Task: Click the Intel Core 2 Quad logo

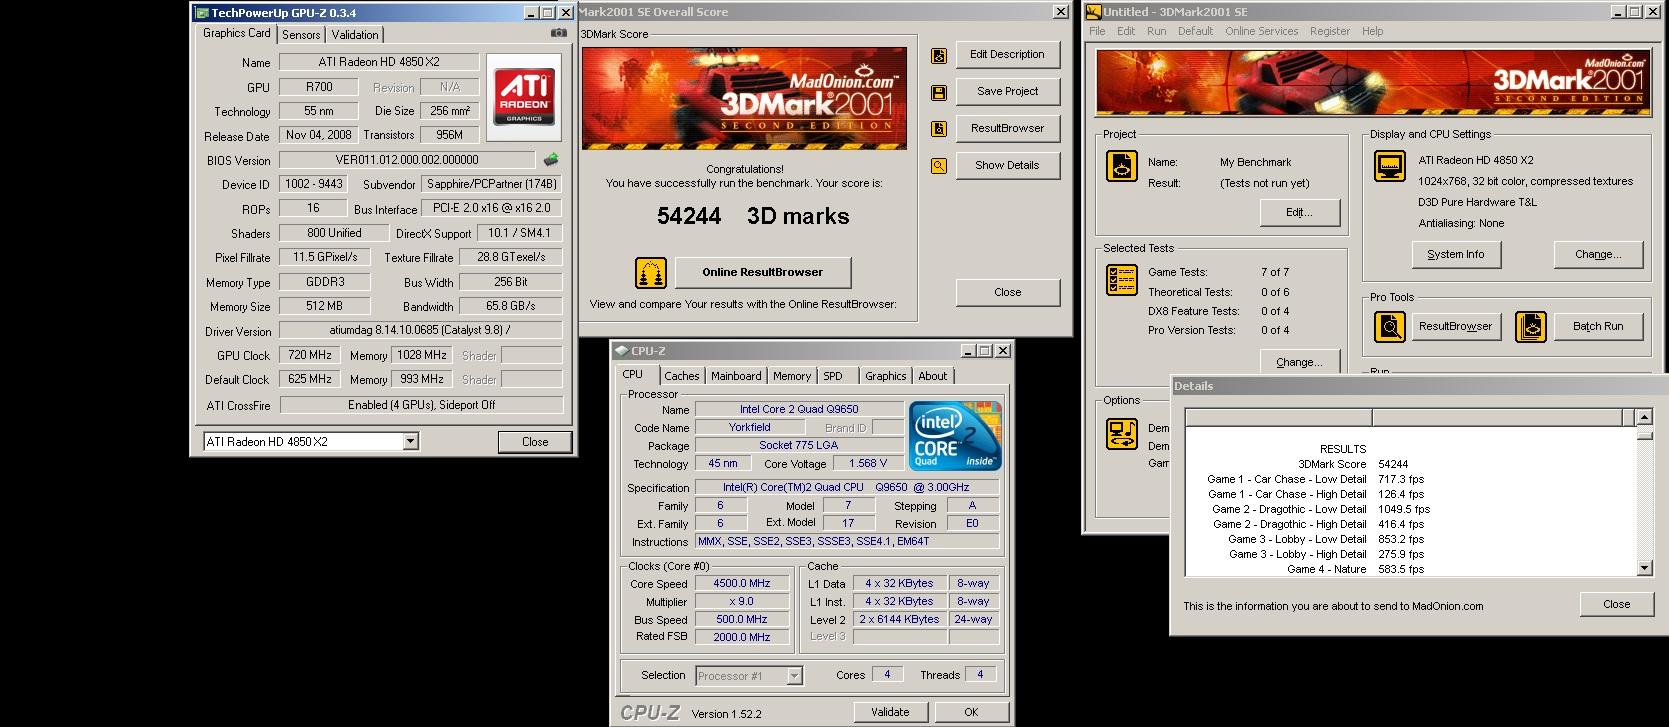Action: (955, 436)
